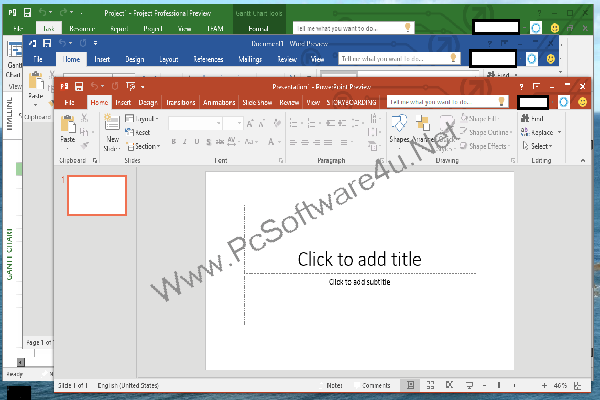Image resolution: width=600 pixels, height=400 pixels.
Task: Open the Resource tab in Project
Action: click(x=82, y=28)
